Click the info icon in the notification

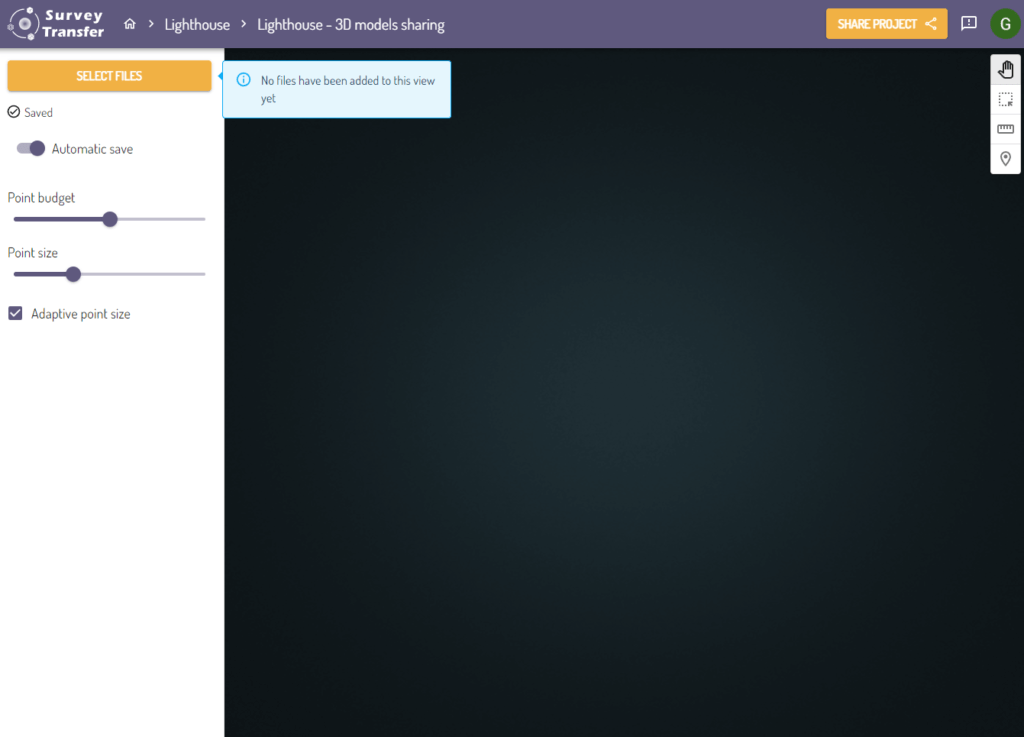[x=243, y=80]
